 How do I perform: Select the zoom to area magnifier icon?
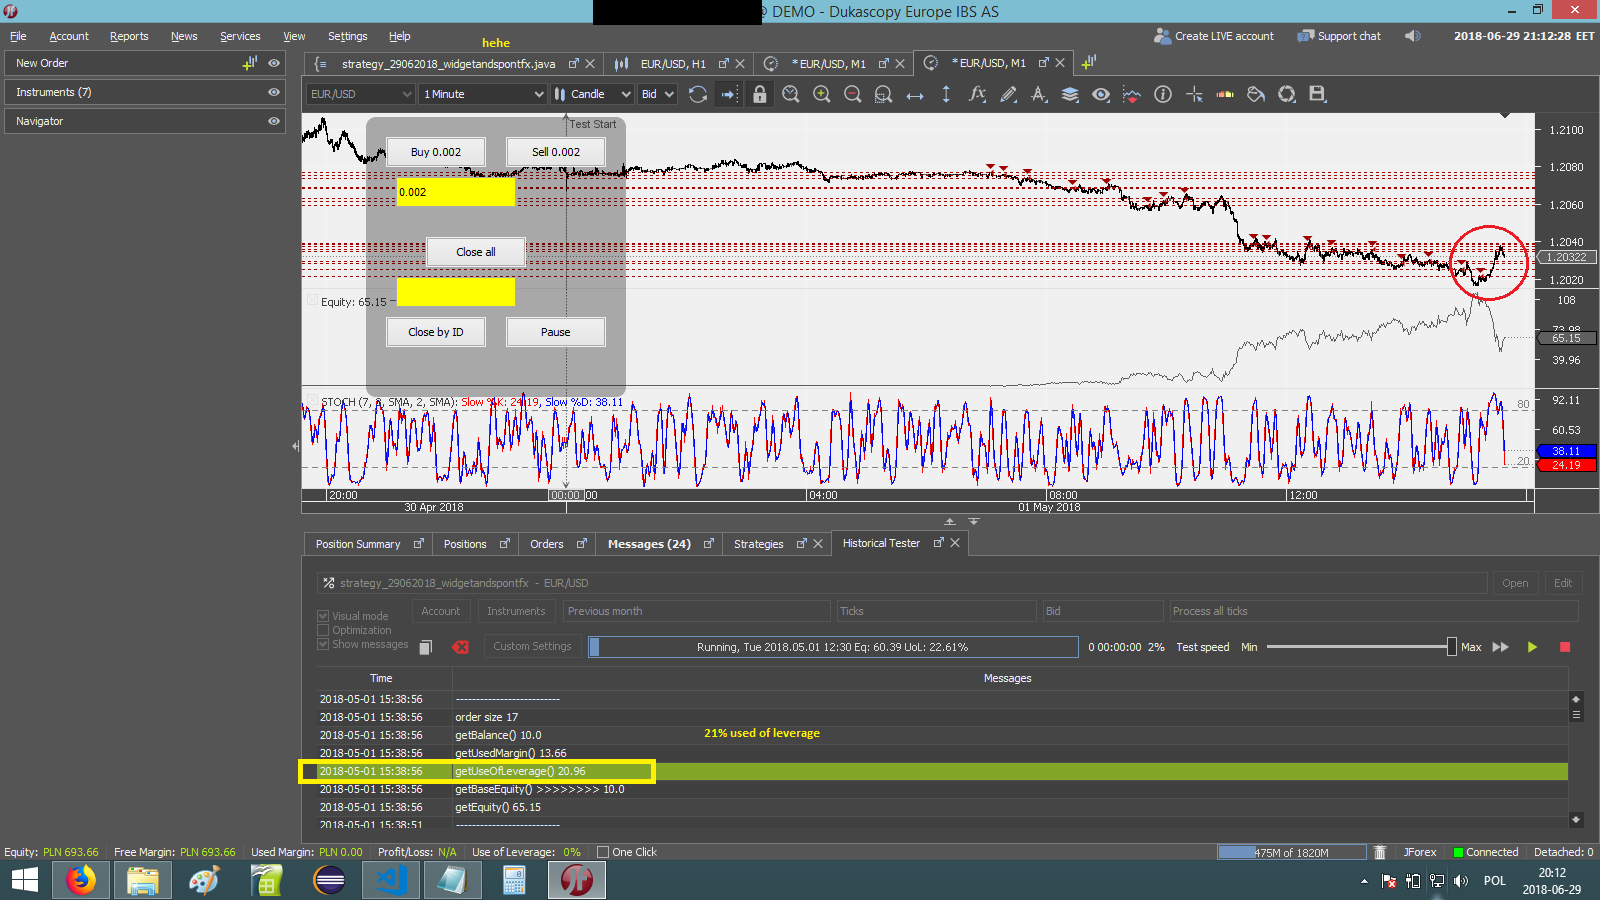click(x=884, y=94)
